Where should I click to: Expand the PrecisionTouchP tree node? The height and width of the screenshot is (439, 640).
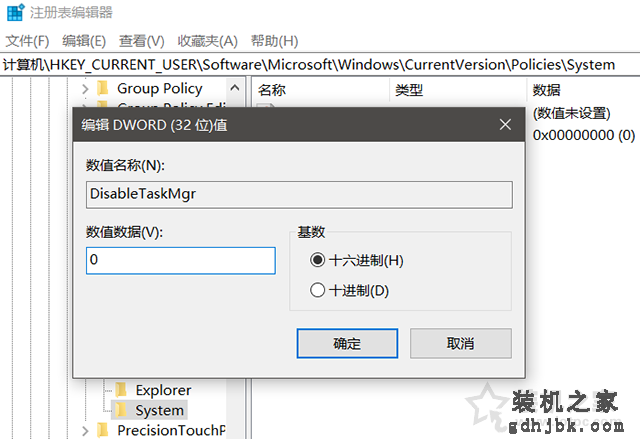point(85,431)
